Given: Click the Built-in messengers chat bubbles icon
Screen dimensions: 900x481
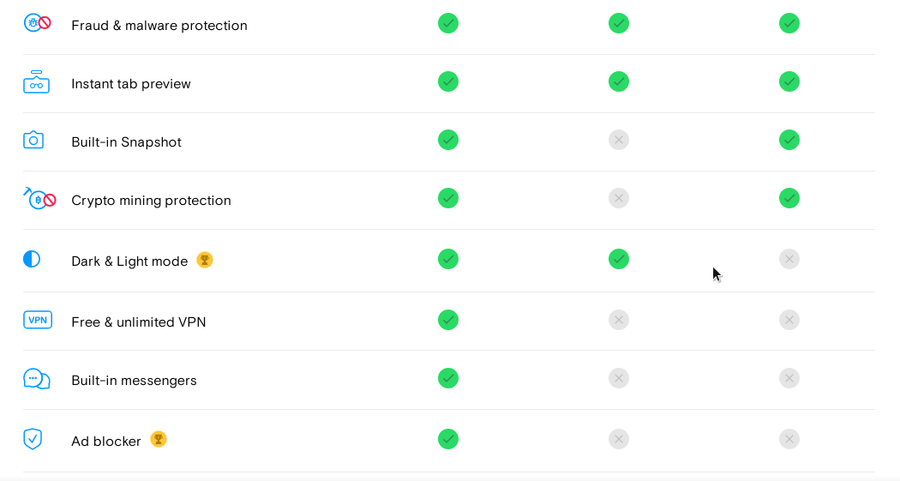Looking at the screenshot, I should click(x=36, y=379).
